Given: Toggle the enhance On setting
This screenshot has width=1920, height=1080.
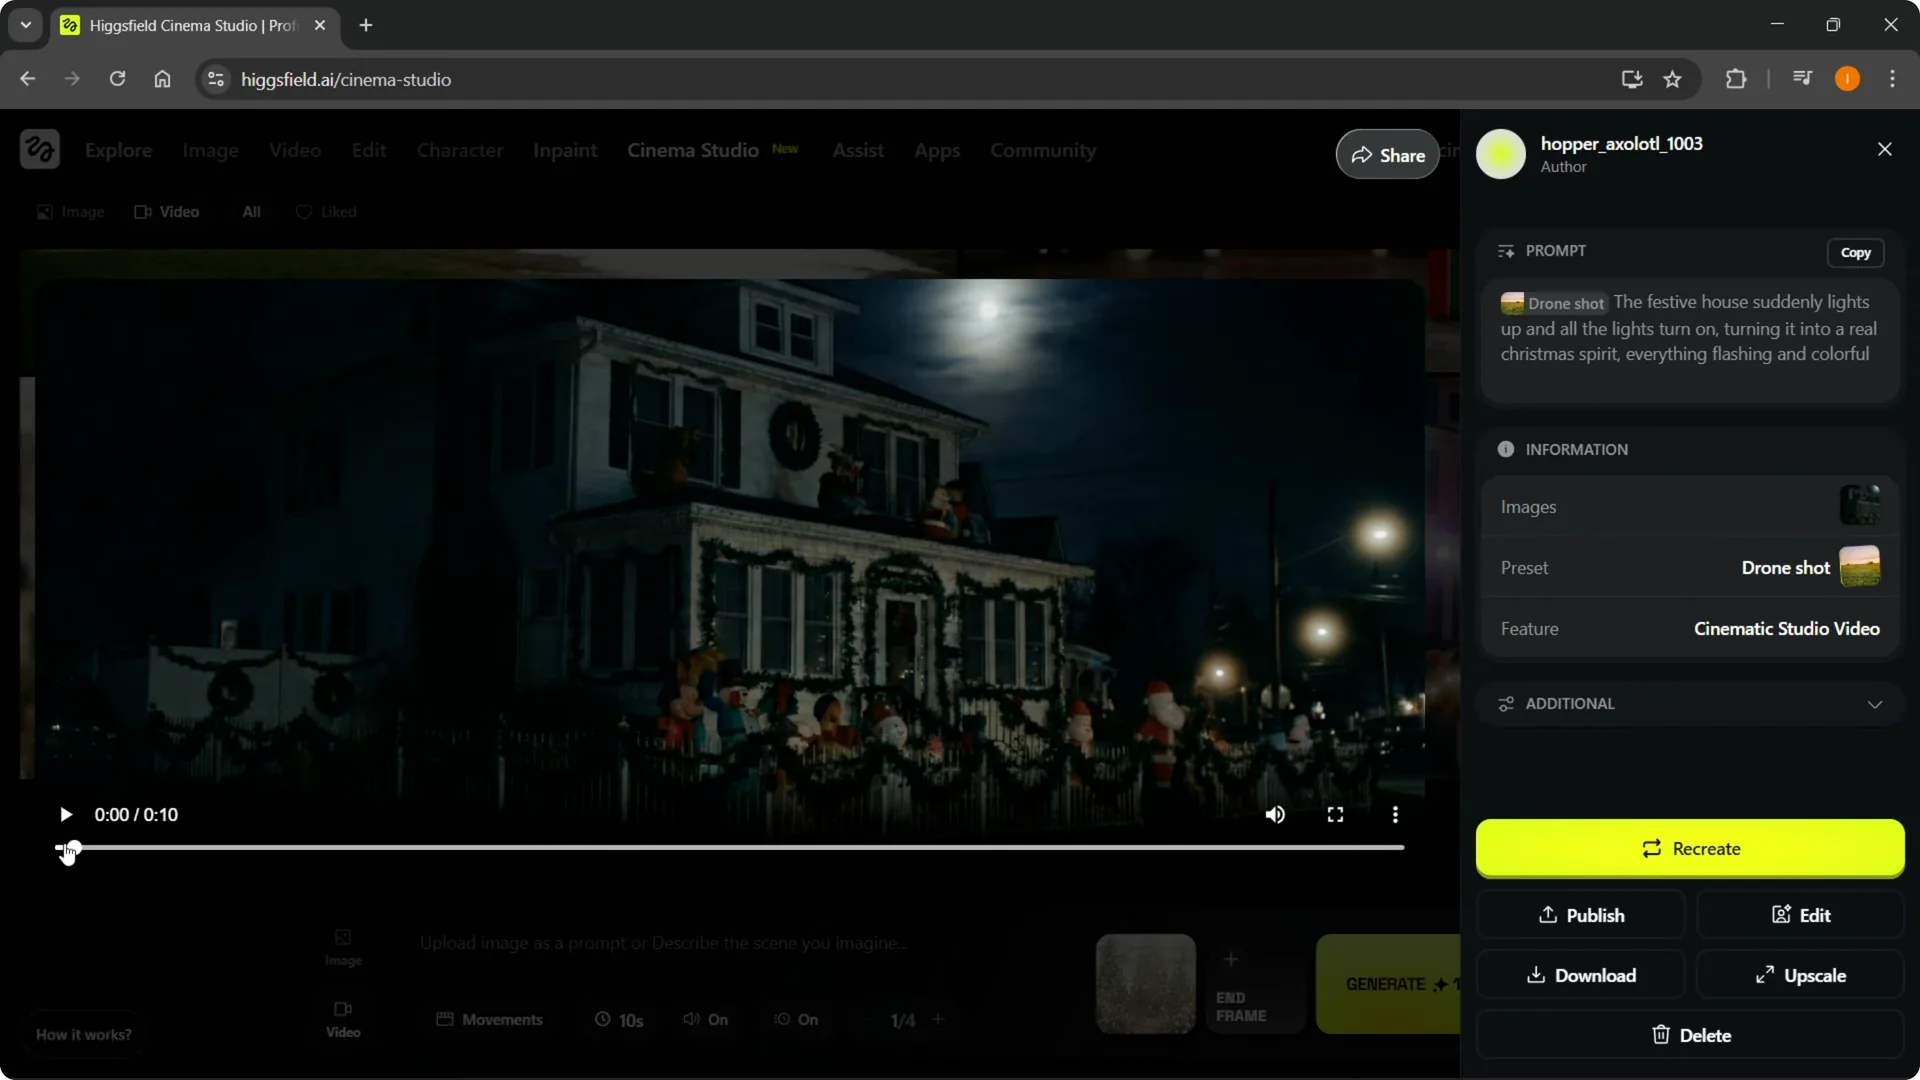Looking at the screenshot, I should tap(797, 1019).
